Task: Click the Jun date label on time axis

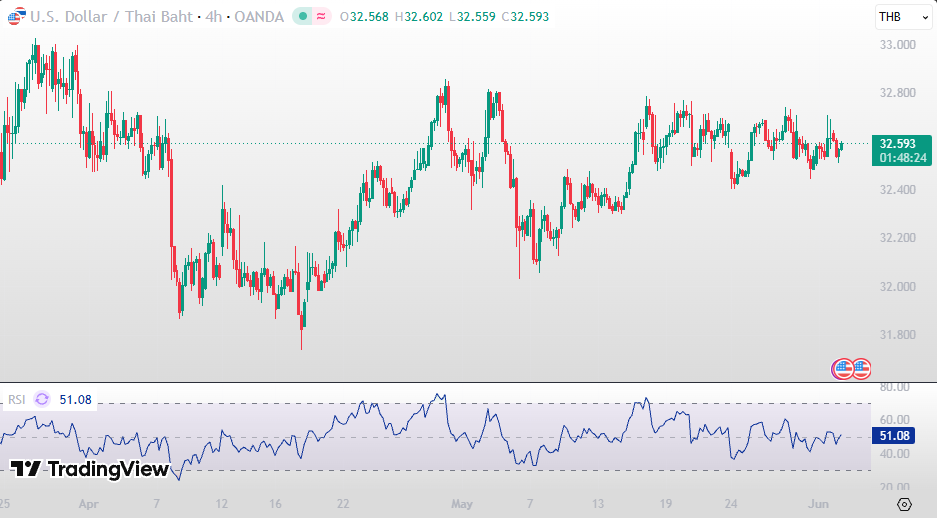Action: (x=818, y=504)
